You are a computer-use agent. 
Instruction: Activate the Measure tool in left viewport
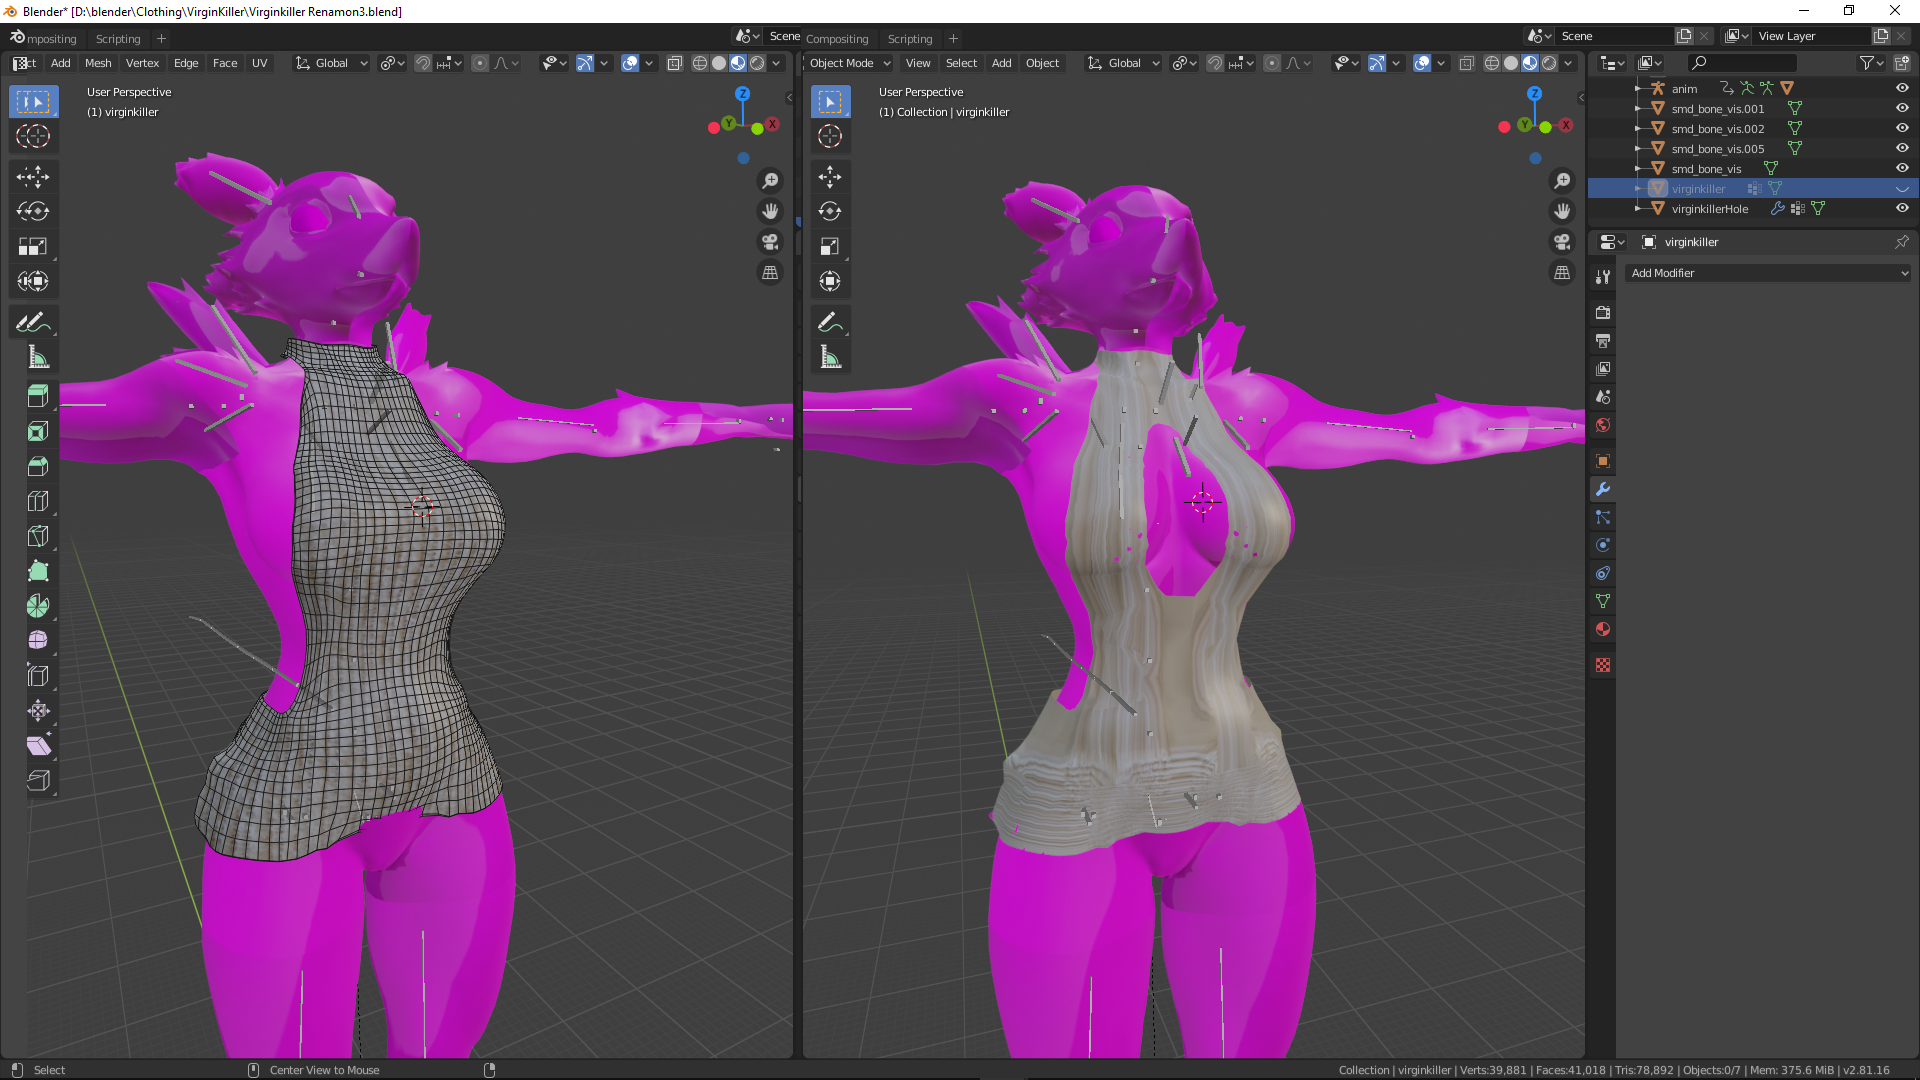pyautogui.click(x=38, y=357)
